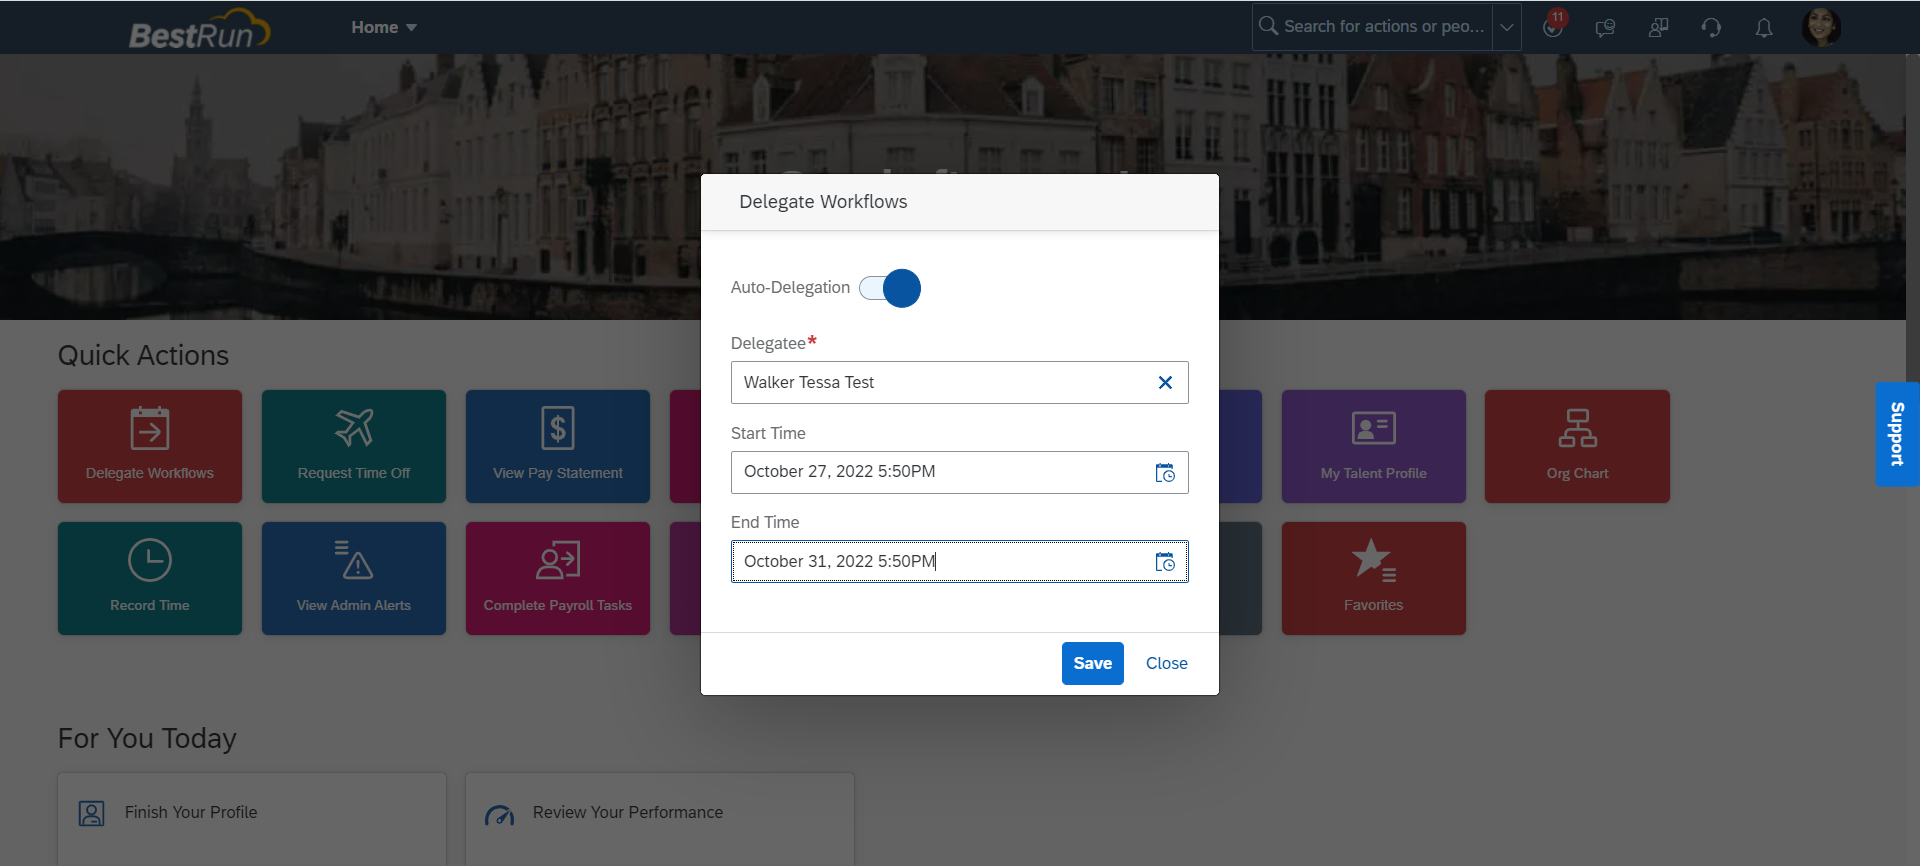Open the Request Time Off tile
The image size is (1920, 866).
tap(354, 446)
